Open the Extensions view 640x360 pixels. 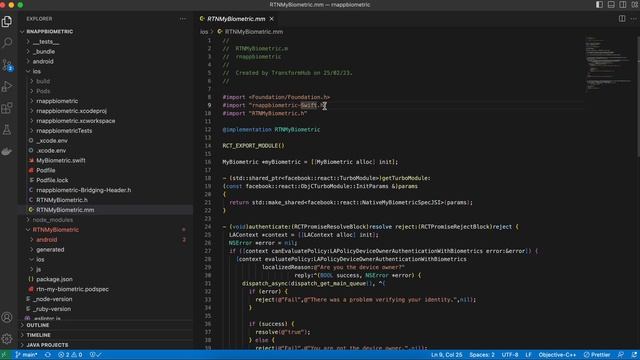coord(7,108)
